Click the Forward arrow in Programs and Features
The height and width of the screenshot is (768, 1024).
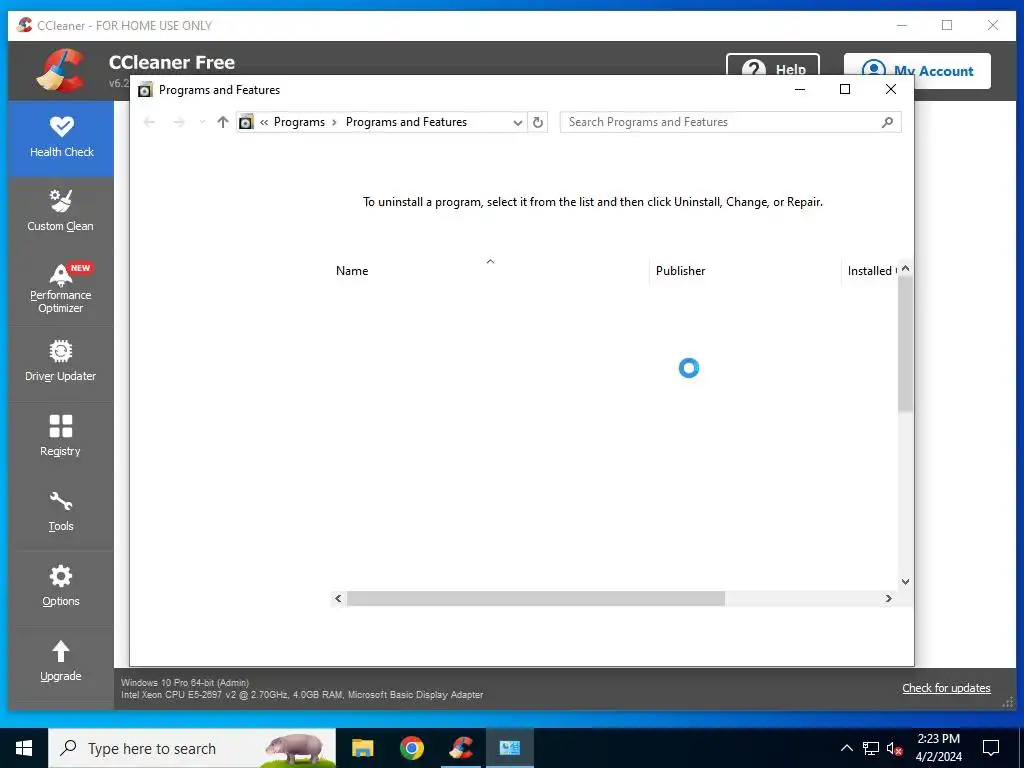(x=178, y=122)
